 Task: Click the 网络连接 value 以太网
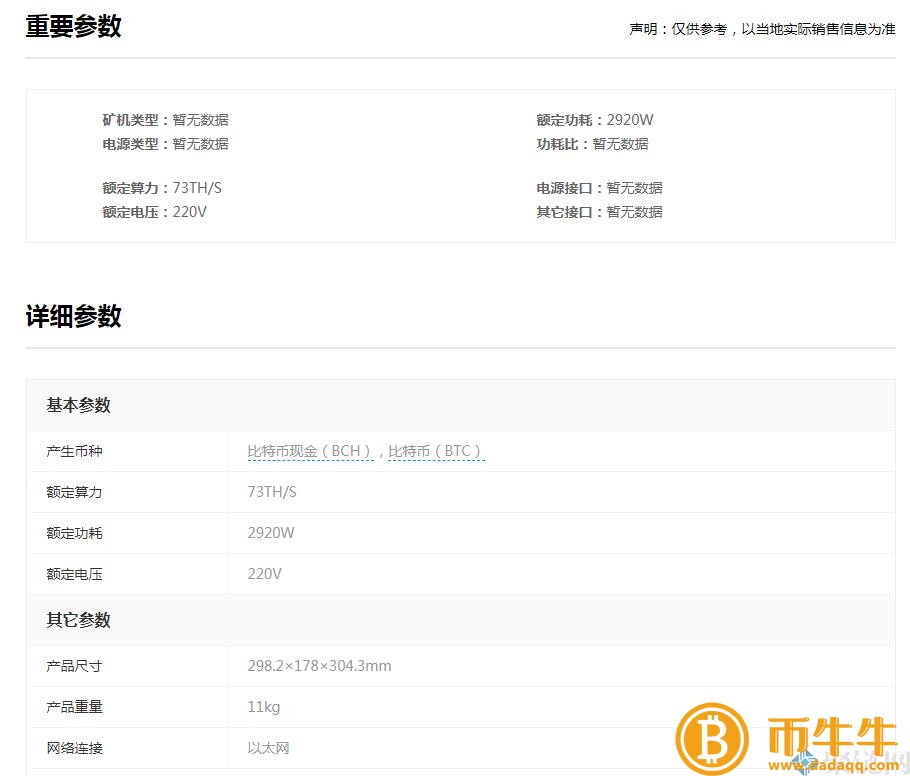coord(267,747)
